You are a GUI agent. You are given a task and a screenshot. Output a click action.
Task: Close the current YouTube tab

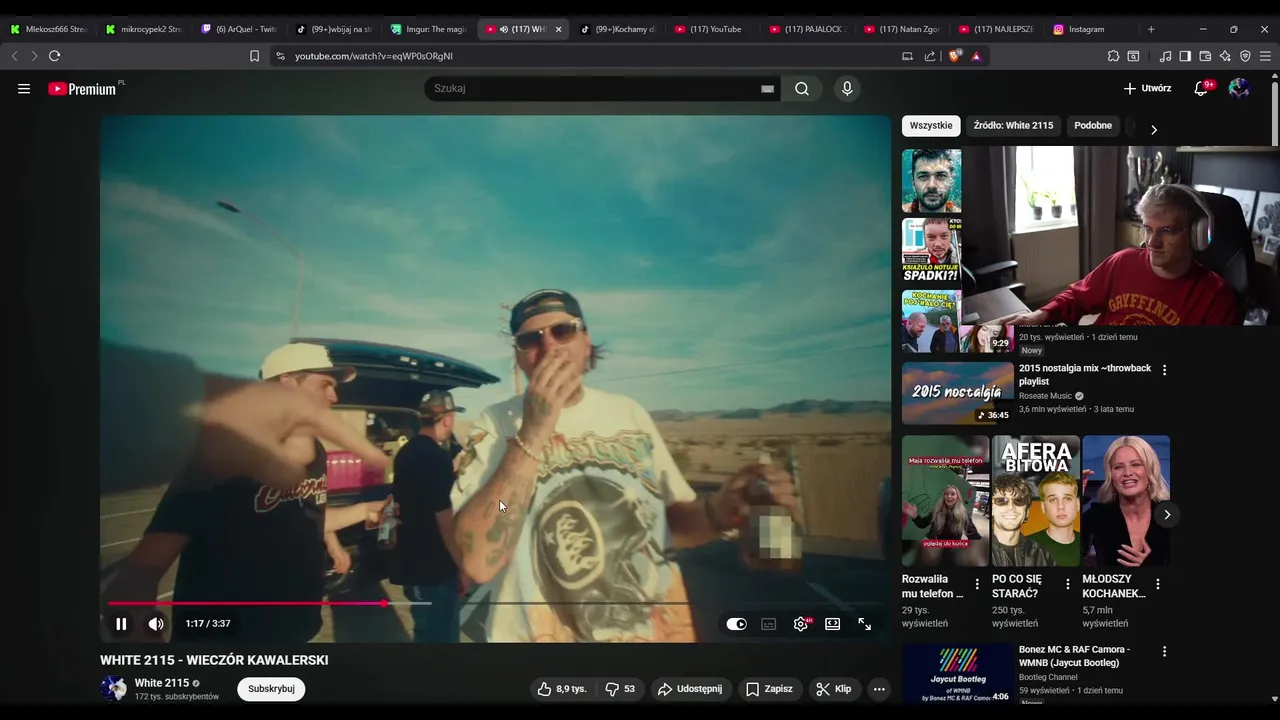[x=558, y=29]
